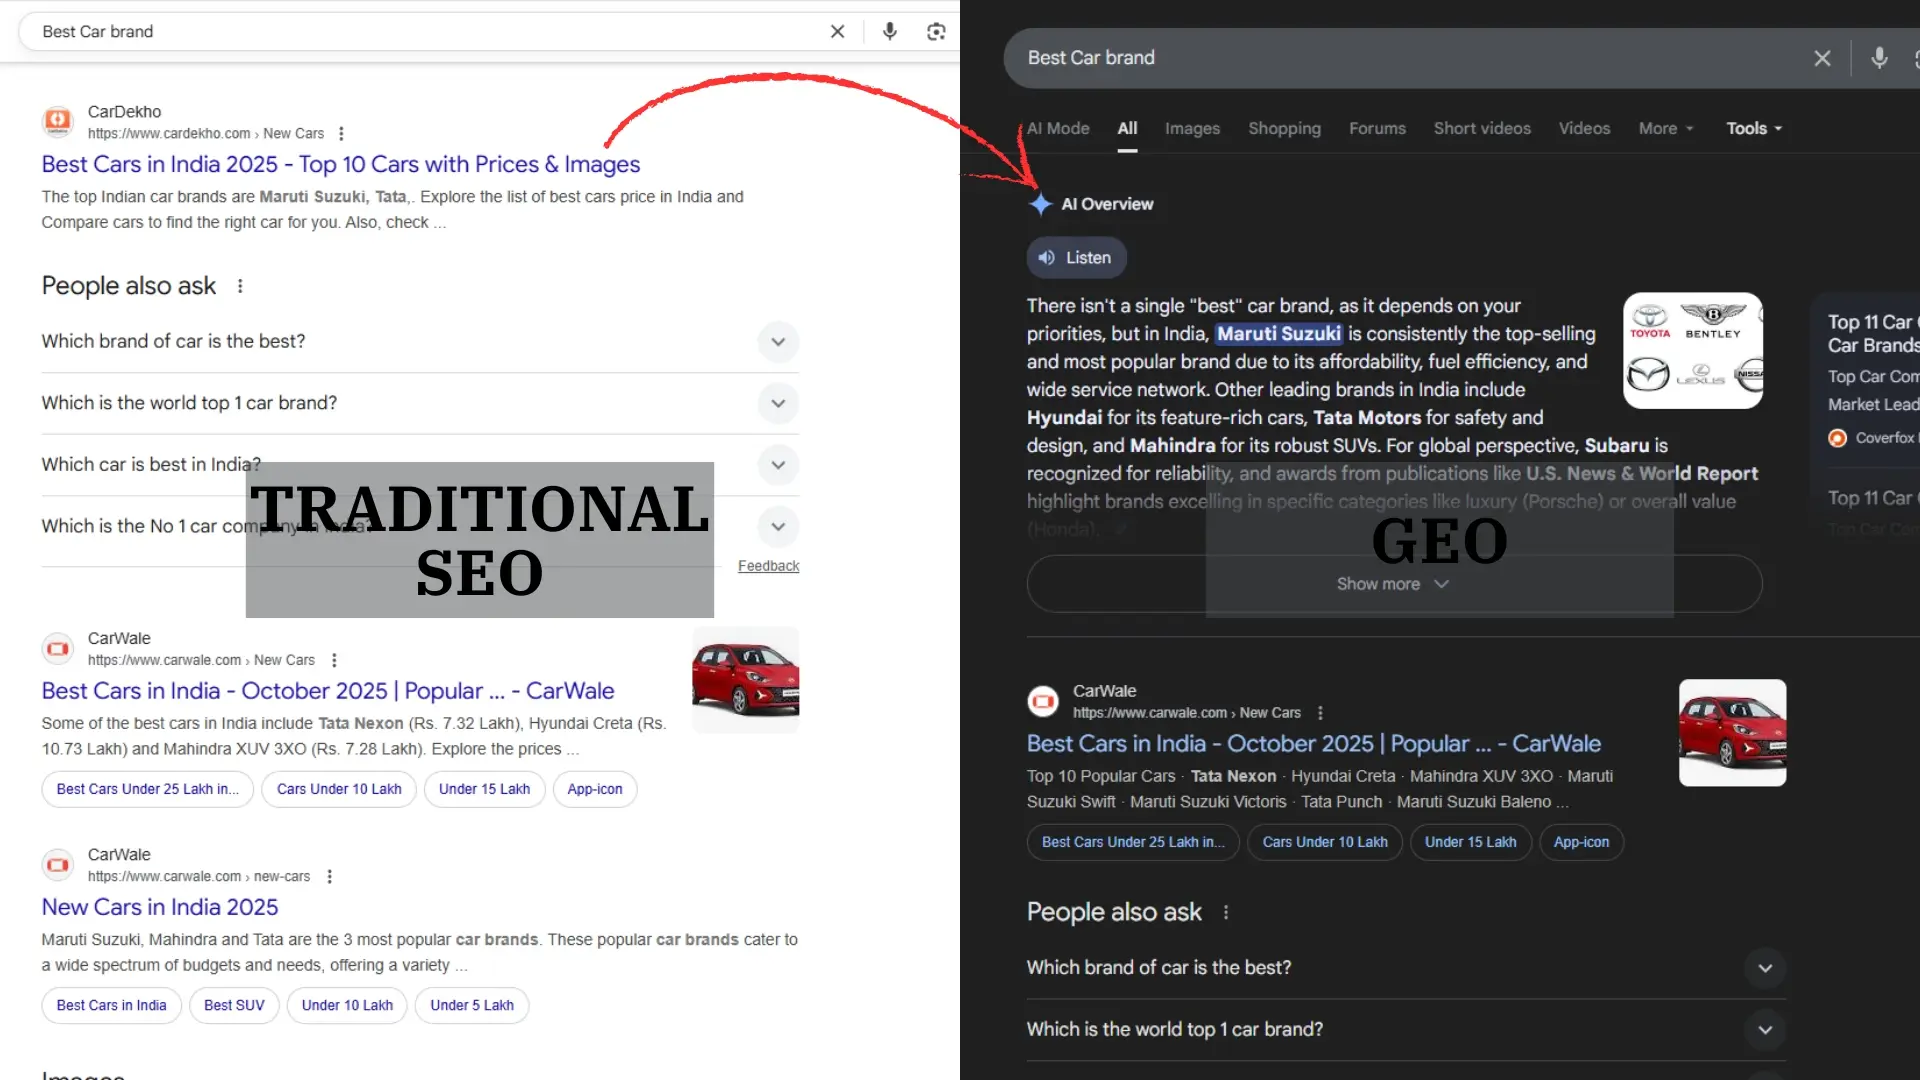Open three-dot menu beside CarDekho result
1920x1080 pixels.
click(x=341, y=133)
